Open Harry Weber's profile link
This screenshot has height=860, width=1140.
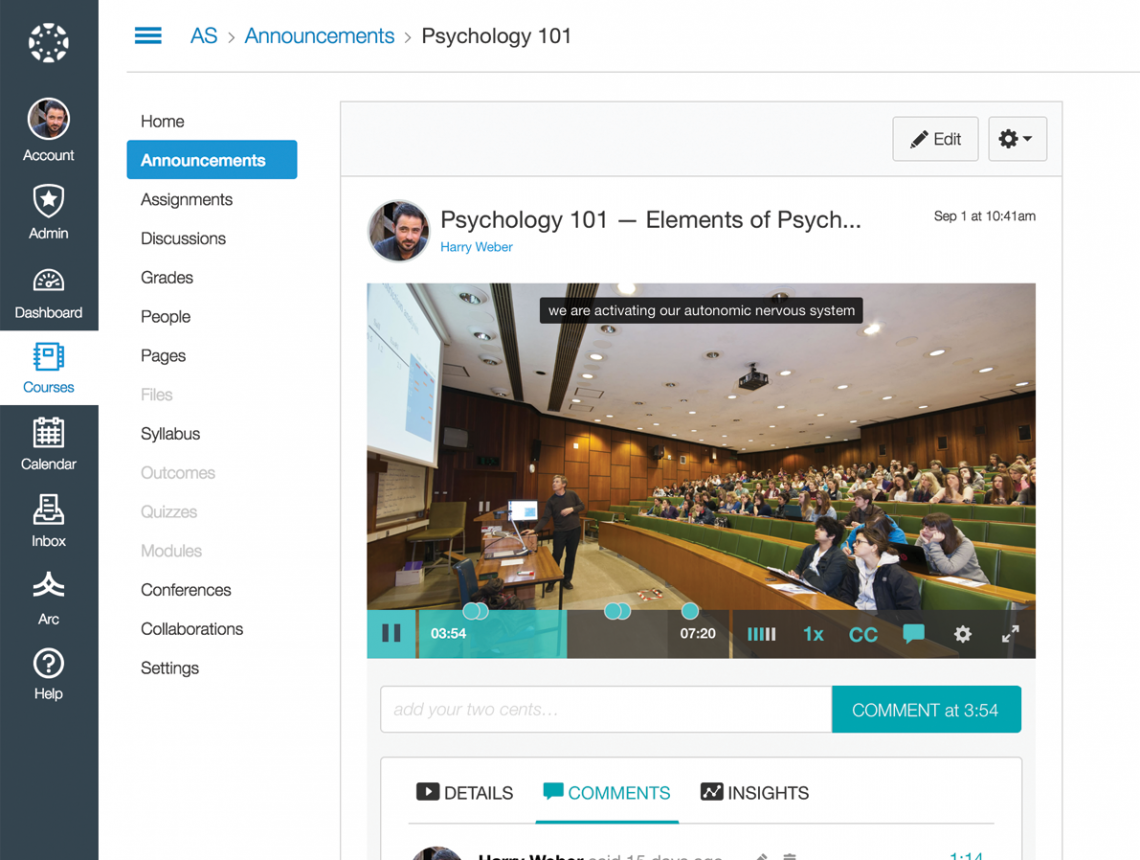(476, 246)
